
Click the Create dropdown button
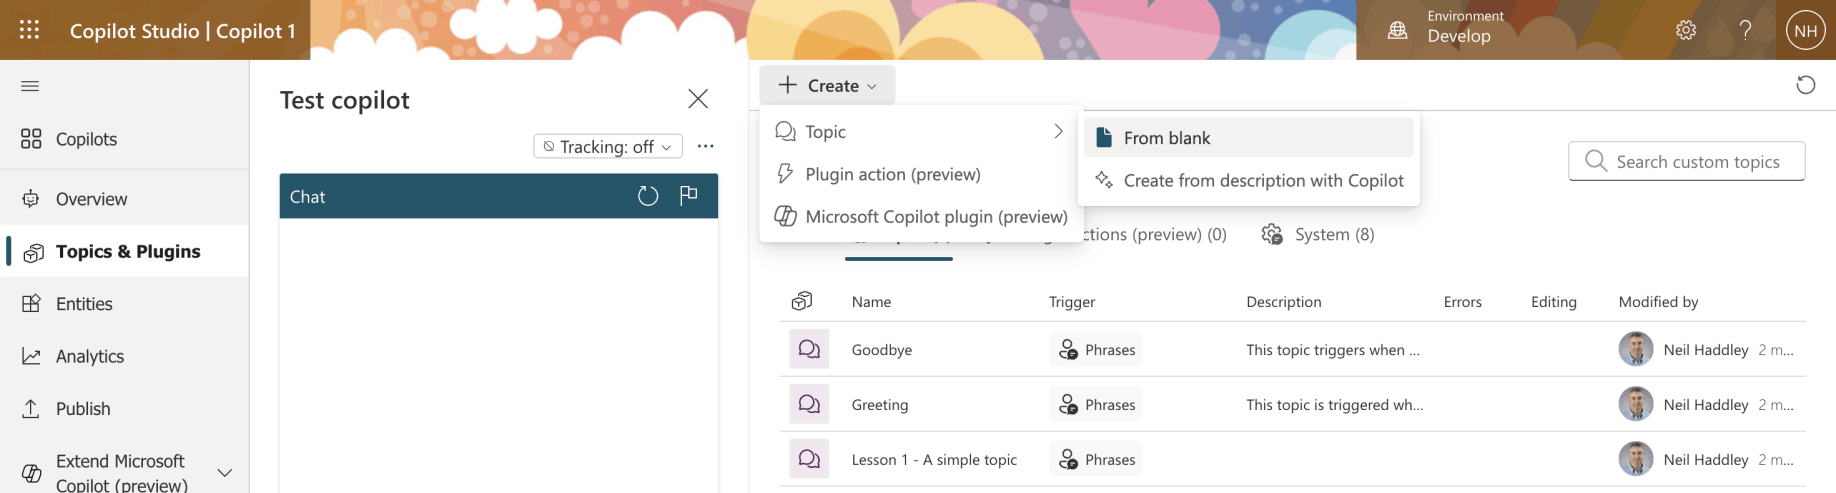point(827,85)
